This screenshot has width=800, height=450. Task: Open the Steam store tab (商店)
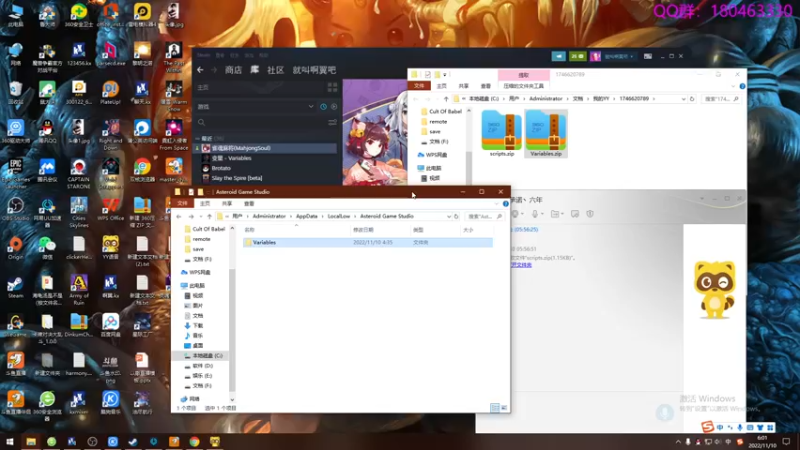pyautogui.click(x=233, y=70)
